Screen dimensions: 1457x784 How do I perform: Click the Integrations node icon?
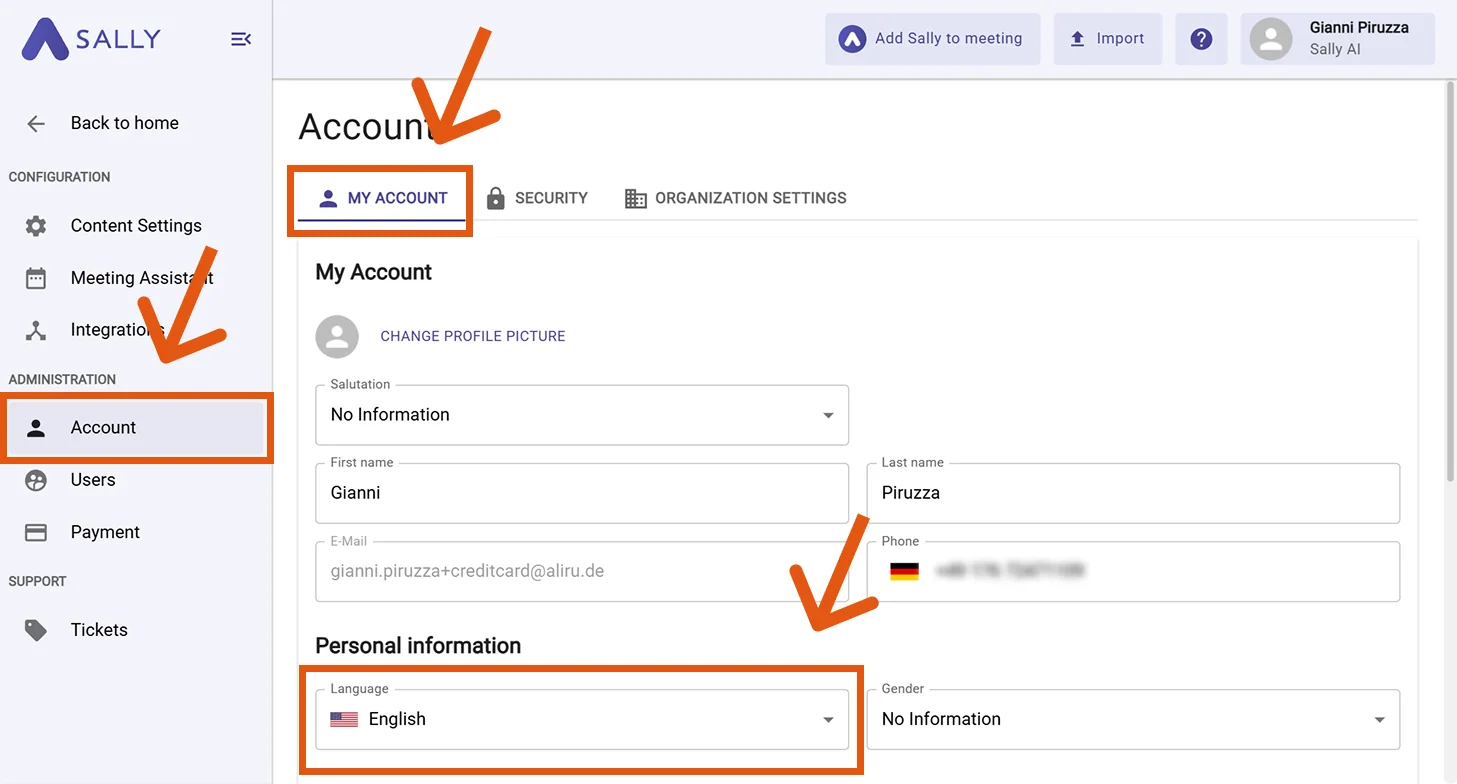tap(36, 330)
